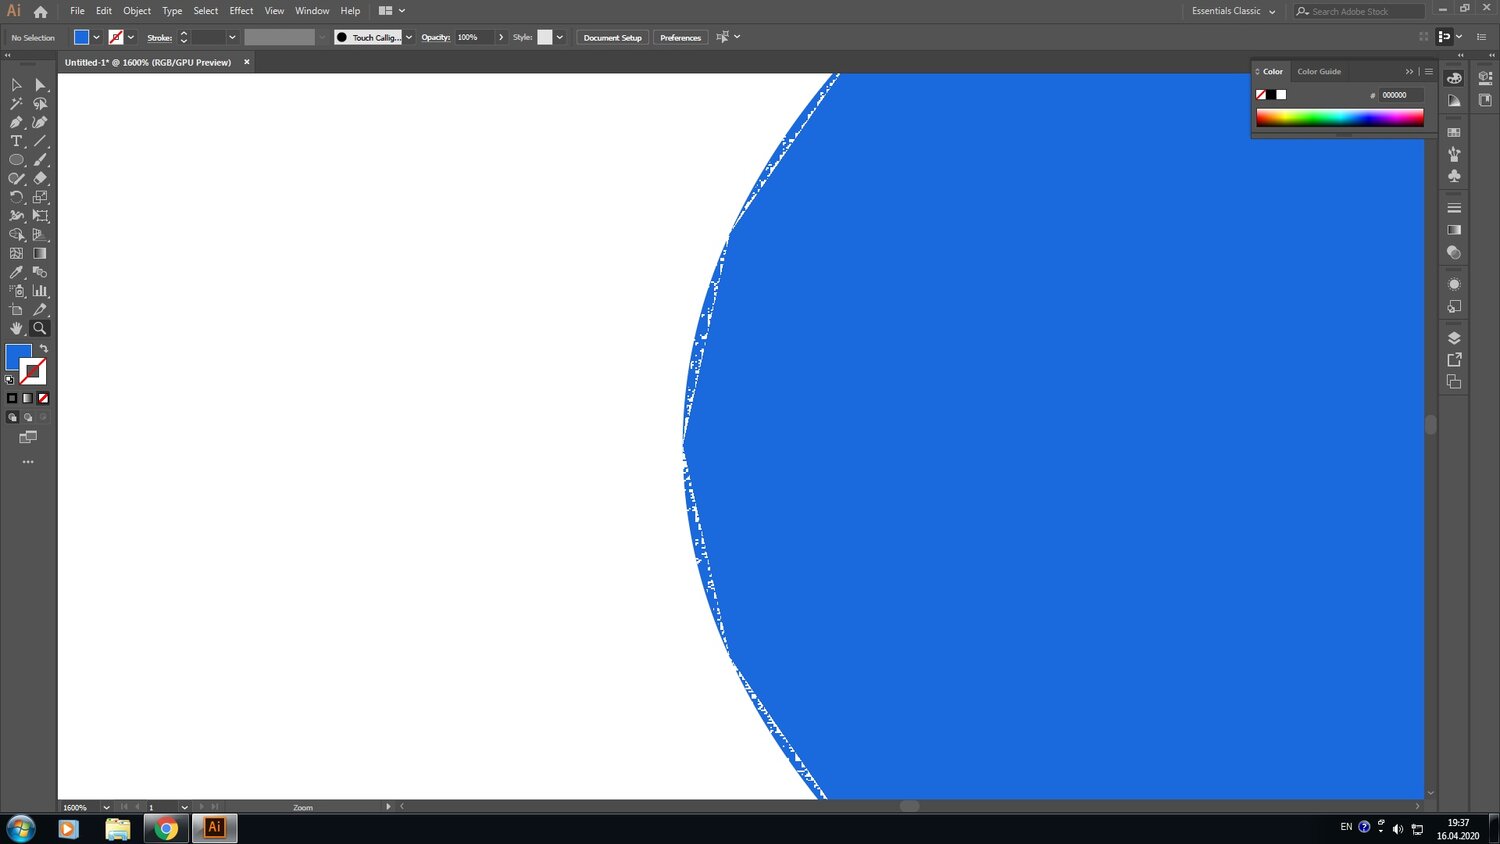The image size is (1500, 844).
Task: Reset to default fill and stroke
Action: pyautogui.click(x=10, y=380)
